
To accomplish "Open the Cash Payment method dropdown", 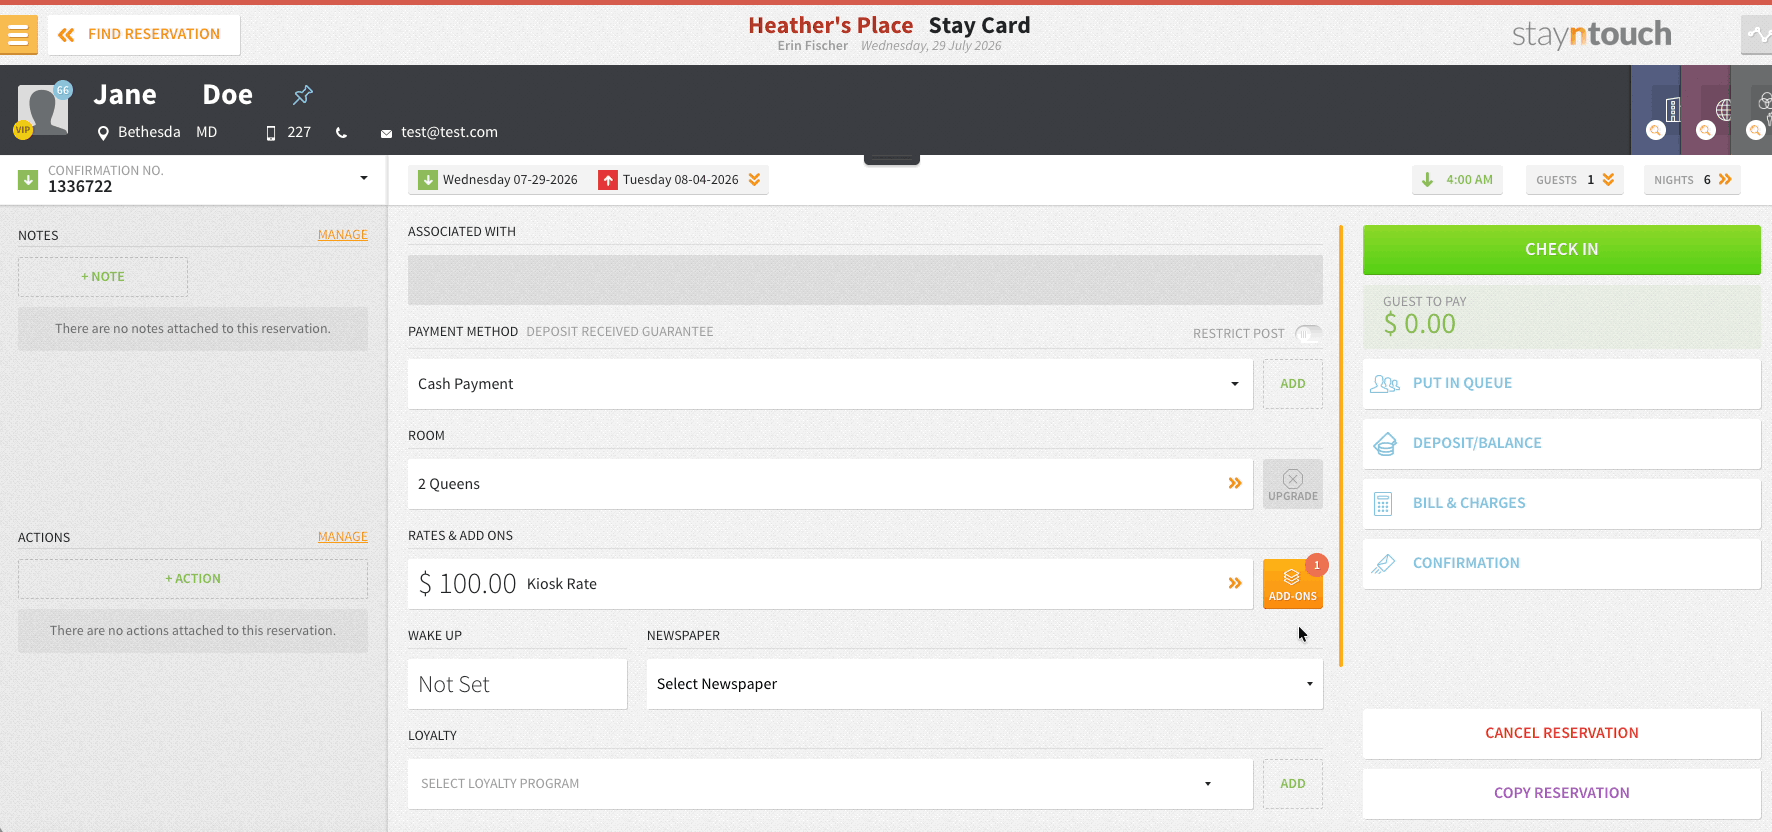I will click(x=830, y=384).
